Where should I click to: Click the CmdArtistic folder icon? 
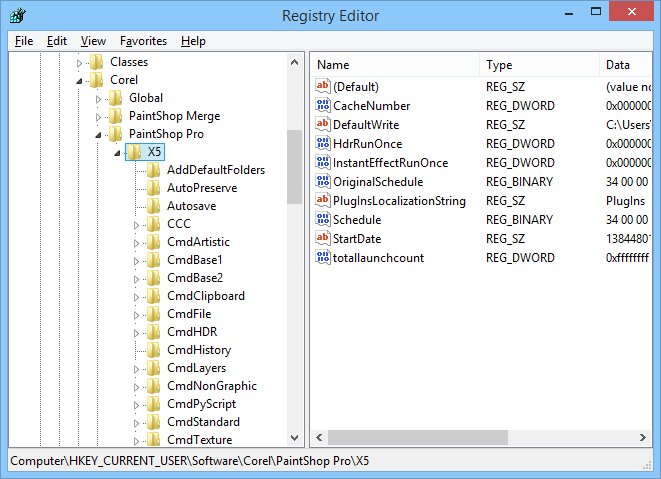pos(153,242)
